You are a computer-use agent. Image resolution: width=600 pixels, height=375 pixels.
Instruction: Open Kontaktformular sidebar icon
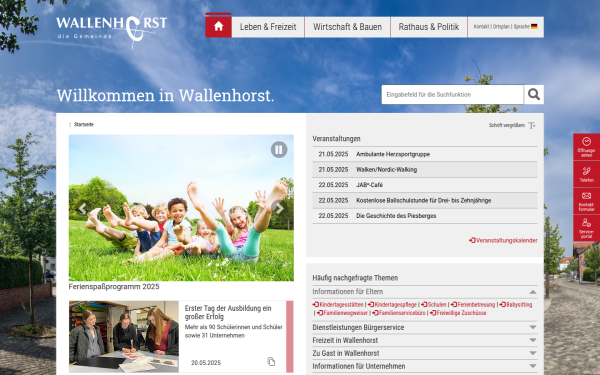586,201
